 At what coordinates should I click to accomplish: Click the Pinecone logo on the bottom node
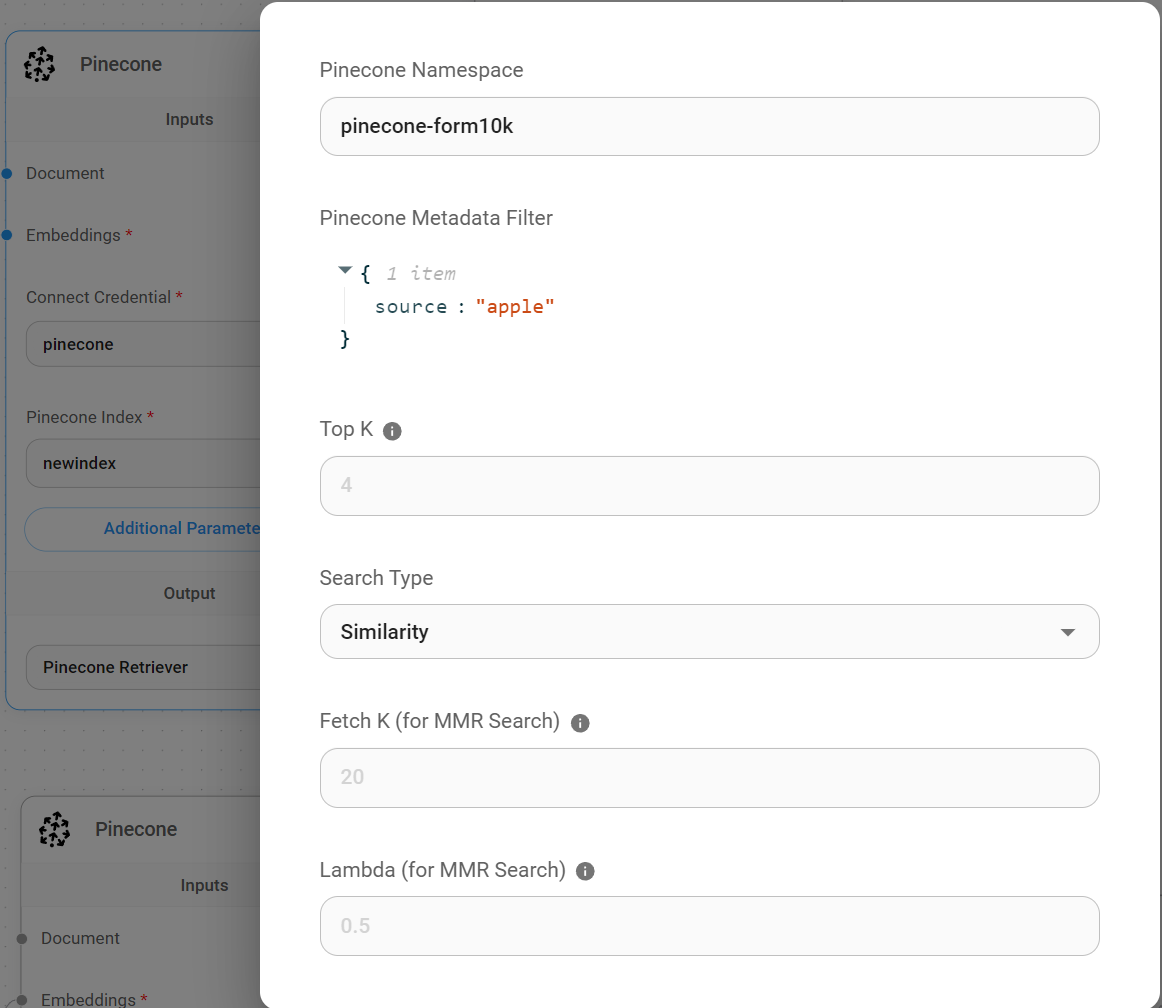point(55,829)
